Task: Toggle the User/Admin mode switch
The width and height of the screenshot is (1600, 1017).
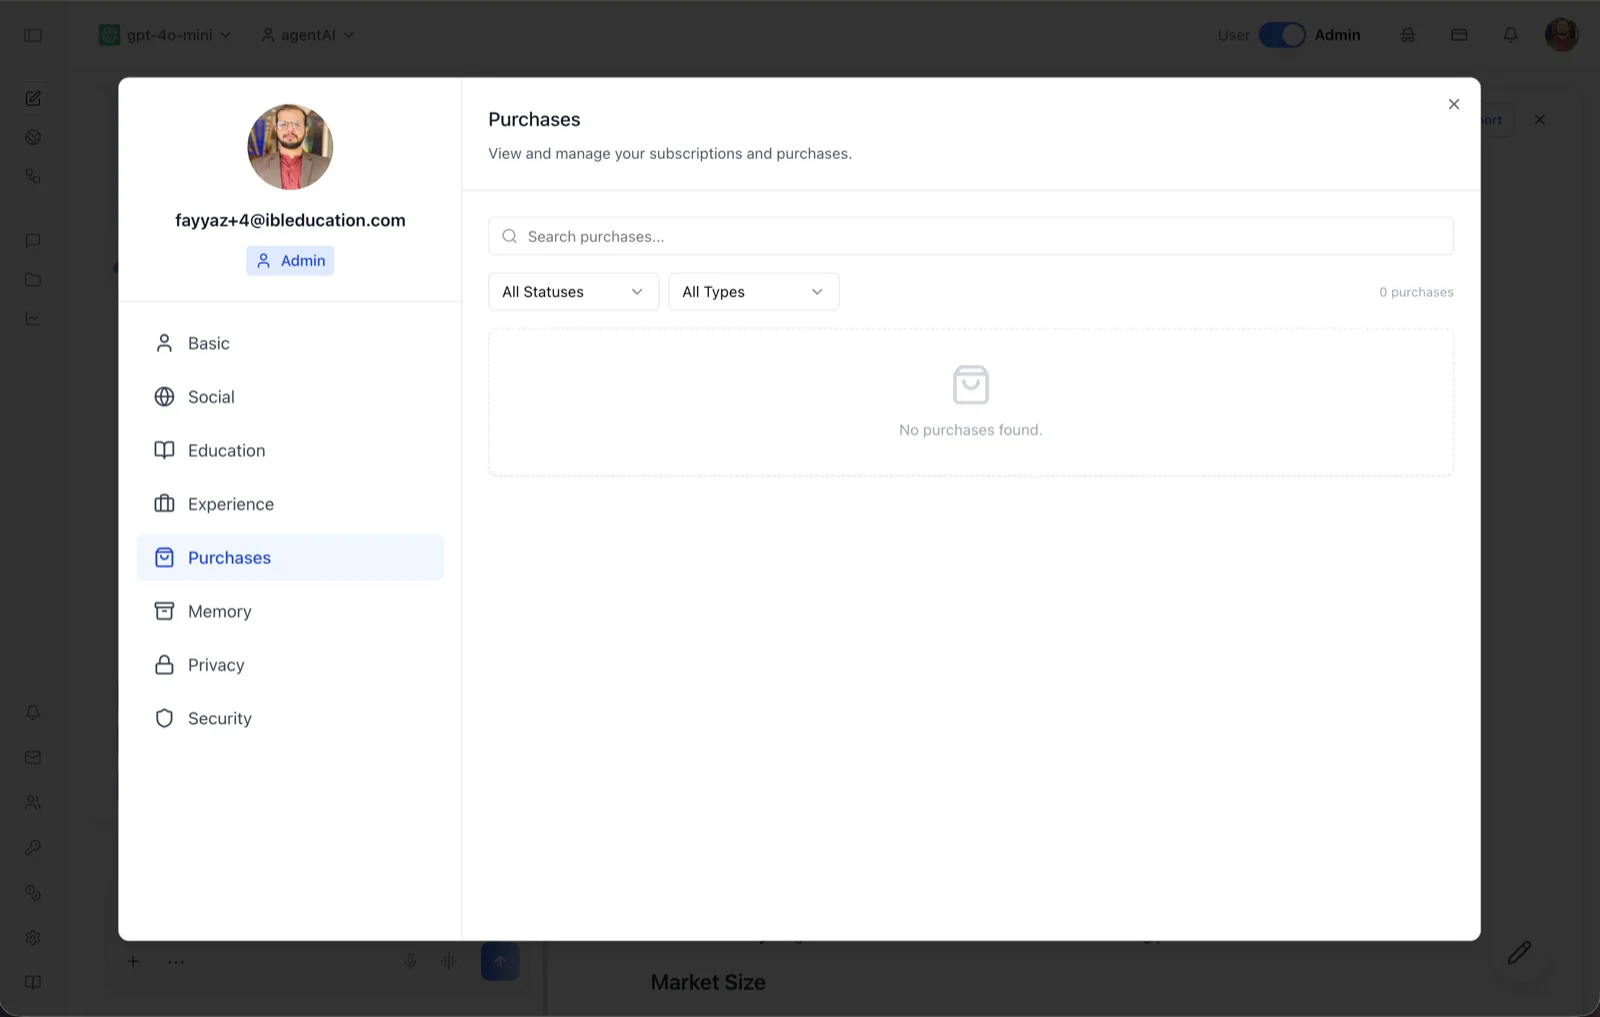Action: (1282, 35)
